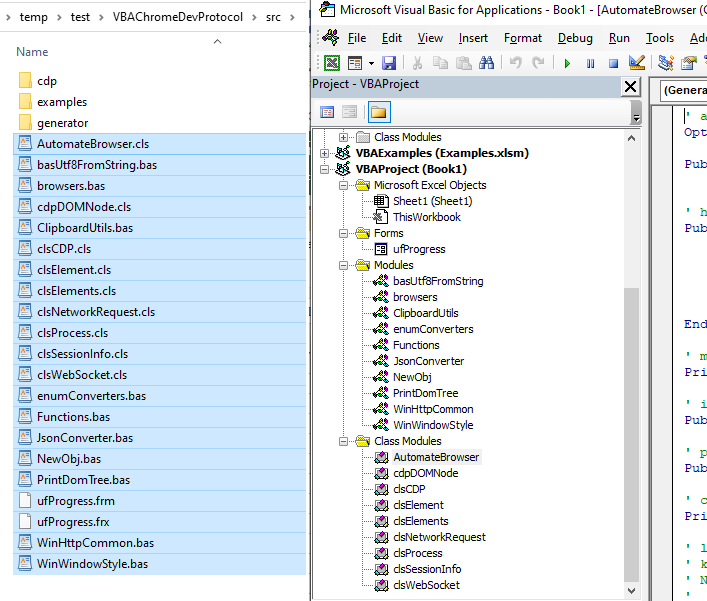Select the clsWebSocket class module
The height and width of the screenshot is (601, 707).
click(426, 585)
